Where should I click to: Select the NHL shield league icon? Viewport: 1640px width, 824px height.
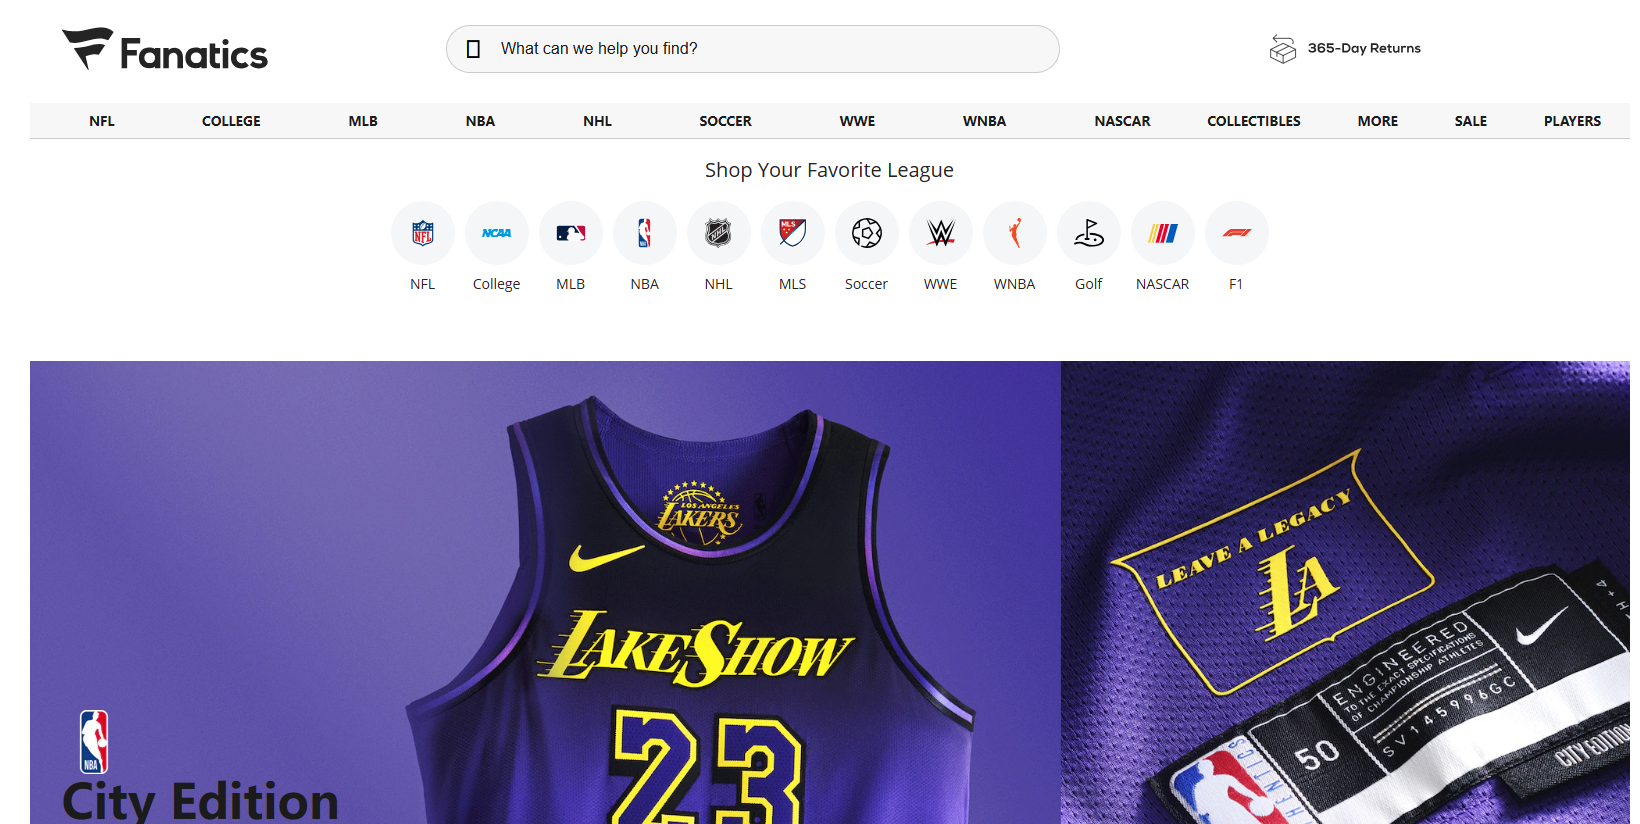pos(719,233)
